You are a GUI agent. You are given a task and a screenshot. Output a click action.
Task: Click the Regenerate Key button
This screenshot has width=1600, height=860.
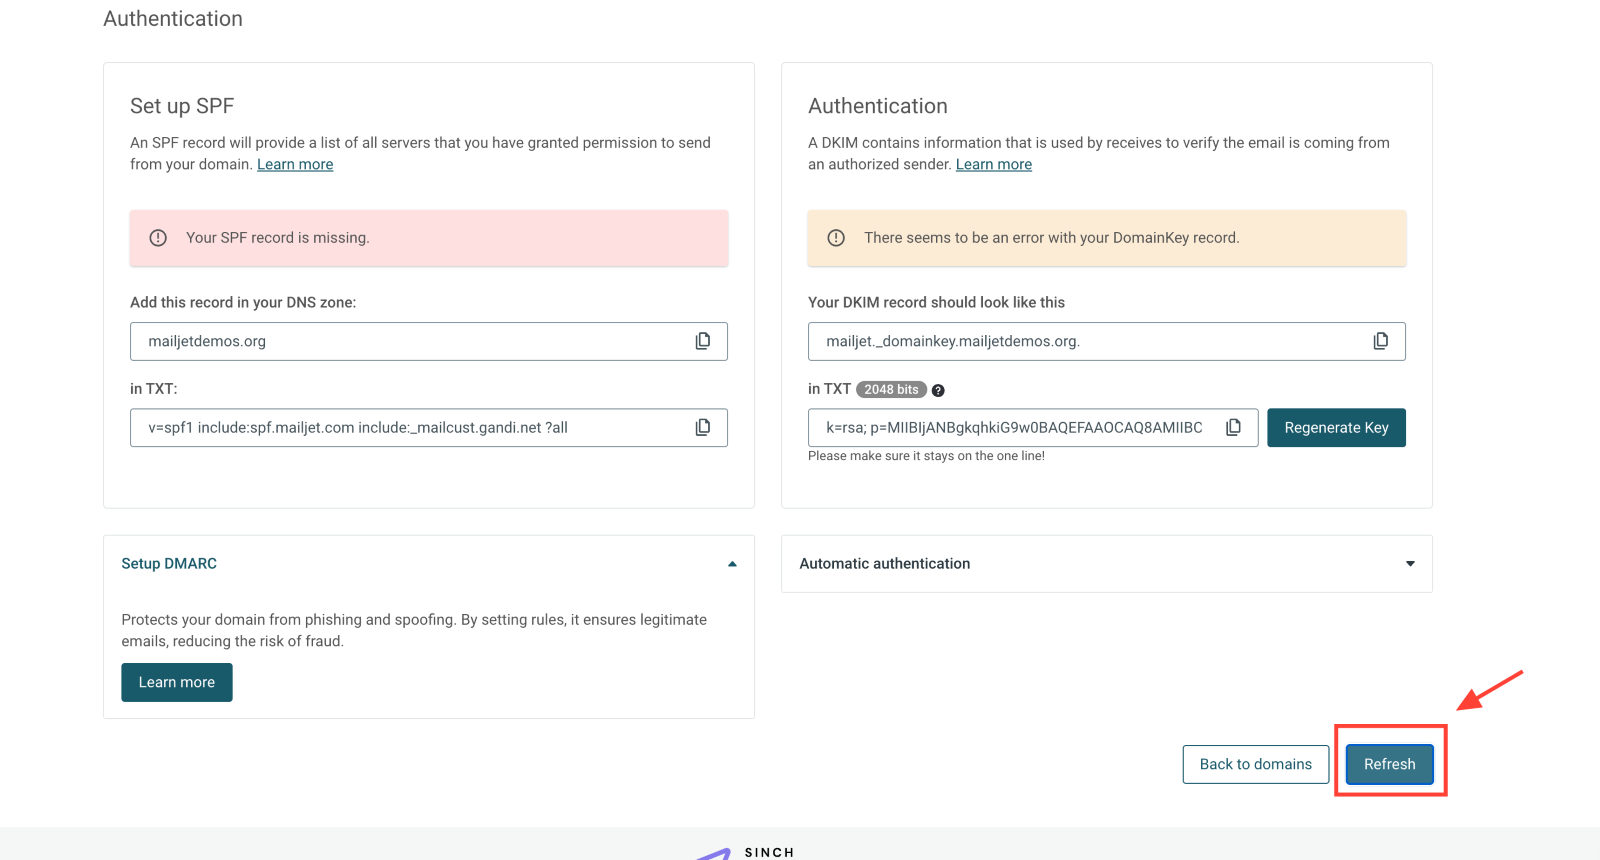[1336, 428]
